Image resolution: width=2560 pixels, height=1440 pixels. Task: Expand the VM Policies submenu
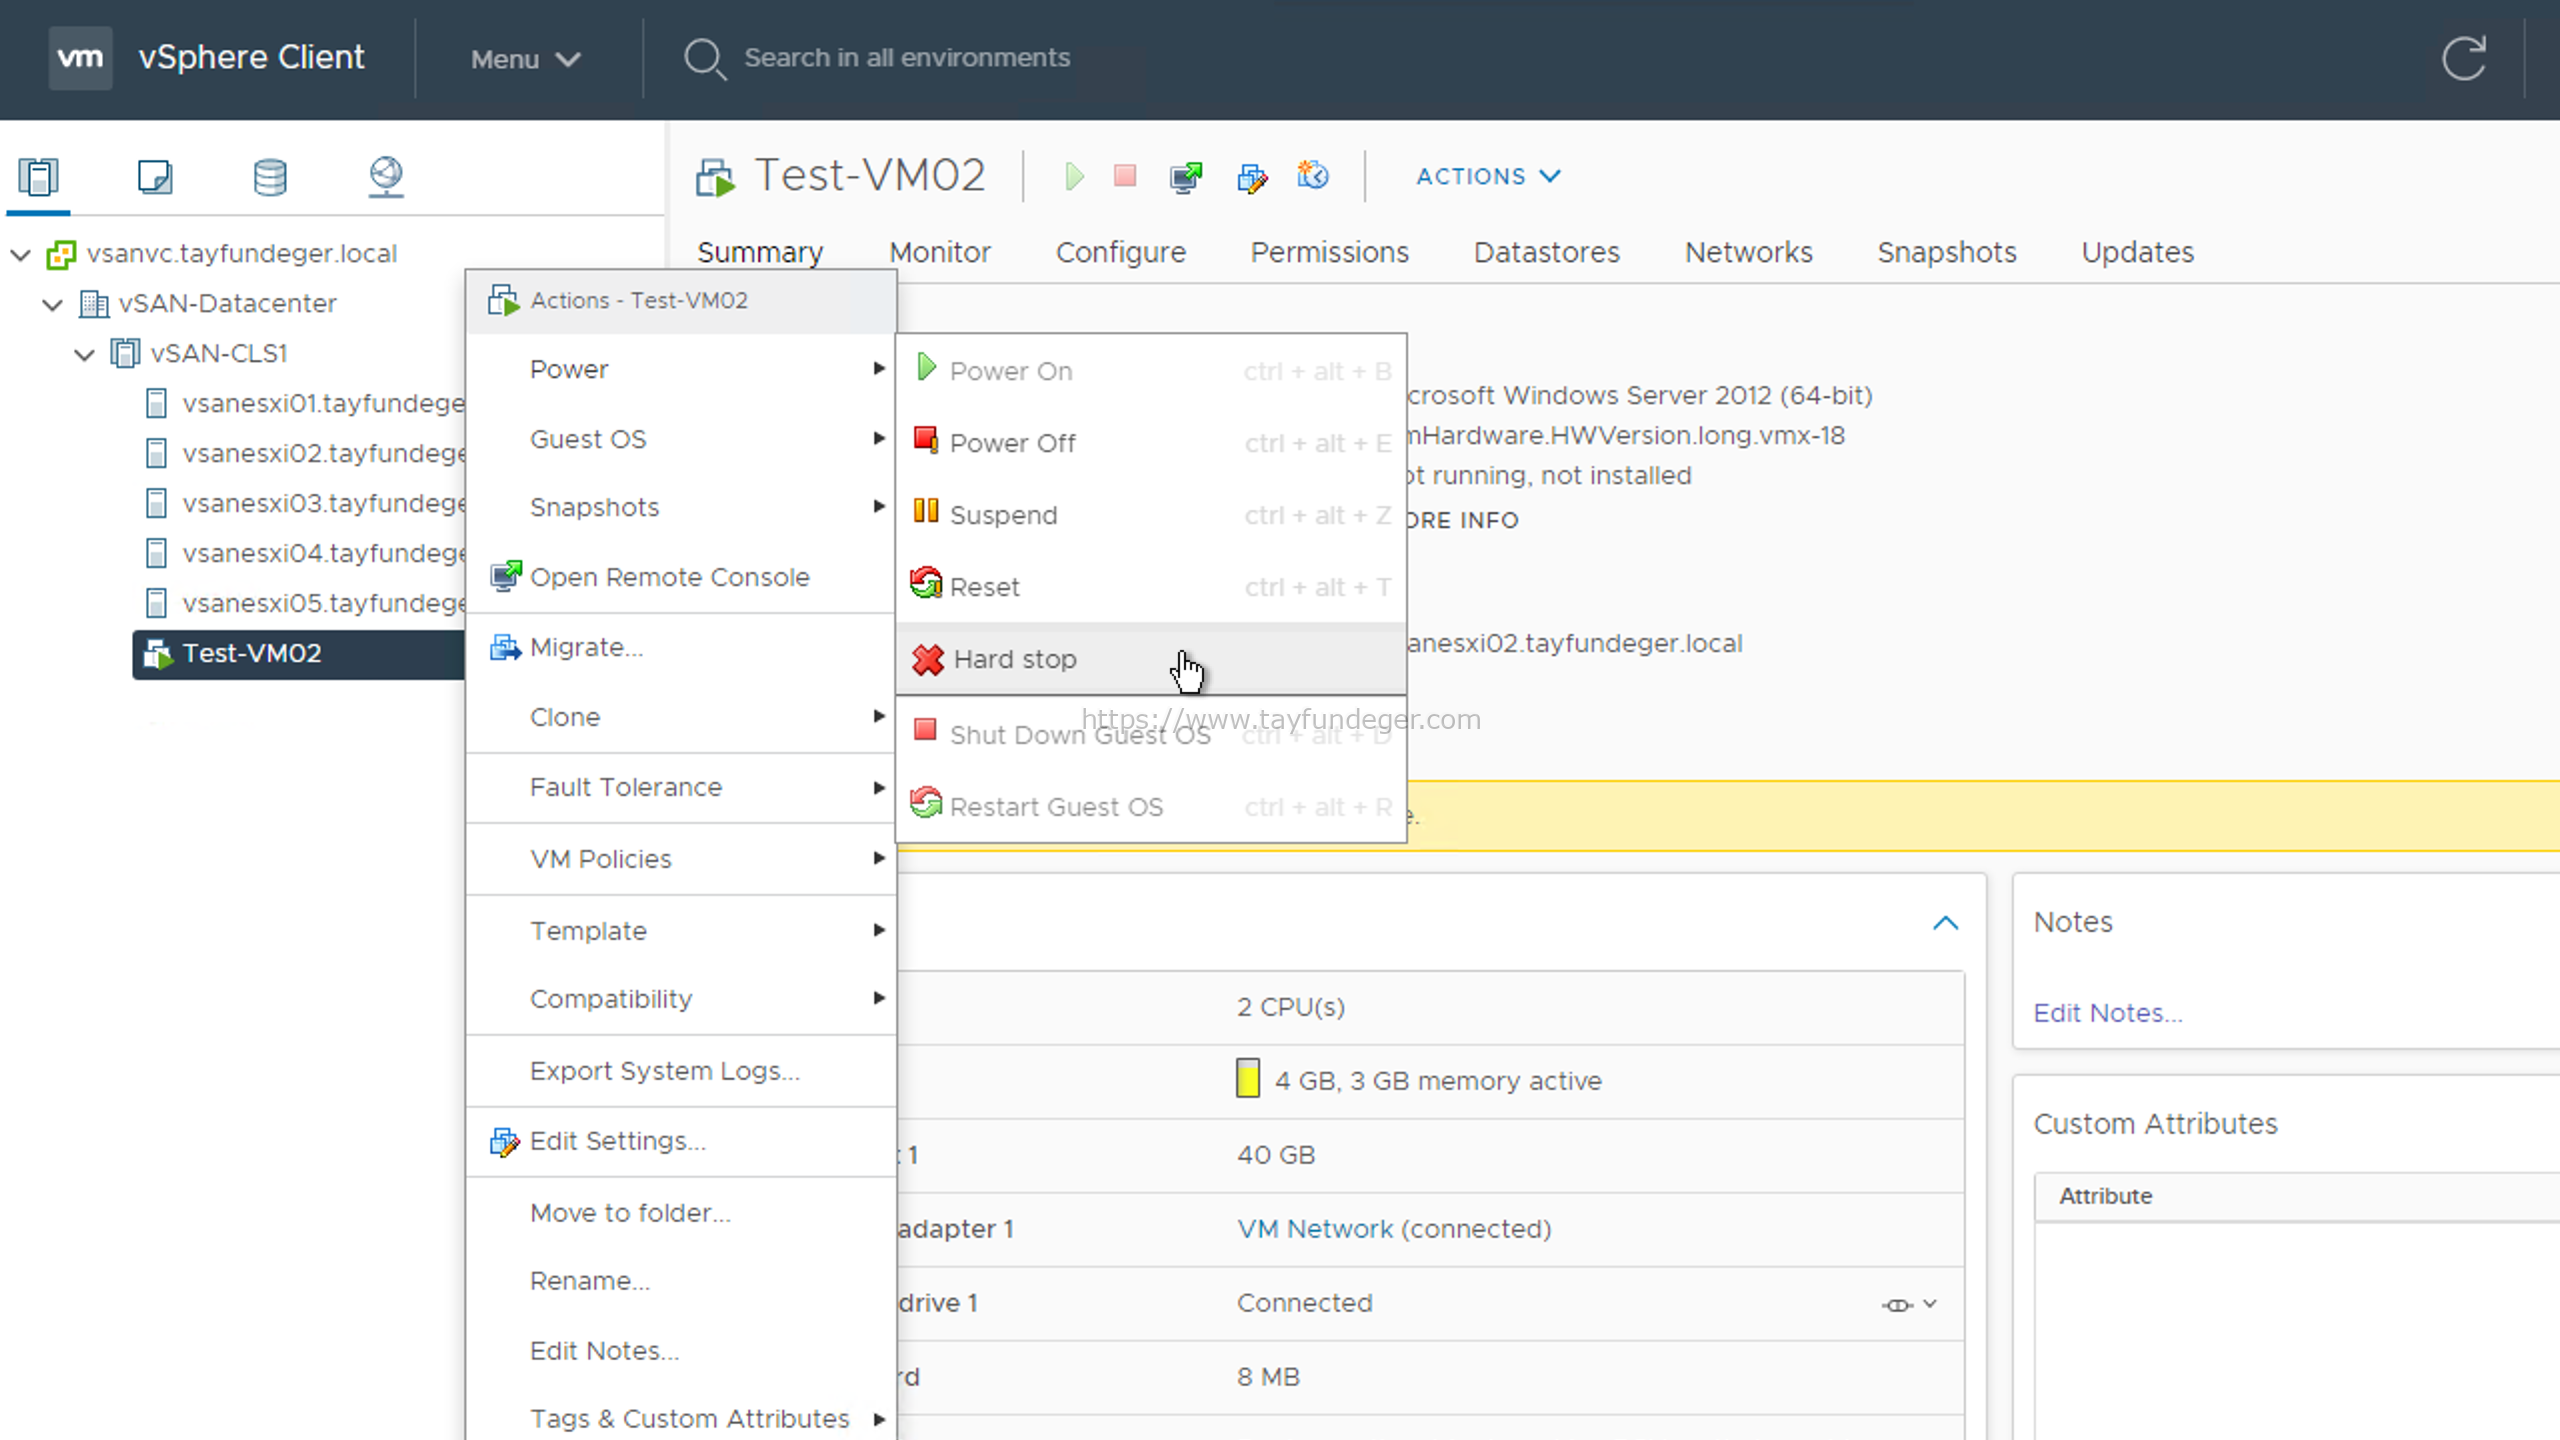point(680,859)
